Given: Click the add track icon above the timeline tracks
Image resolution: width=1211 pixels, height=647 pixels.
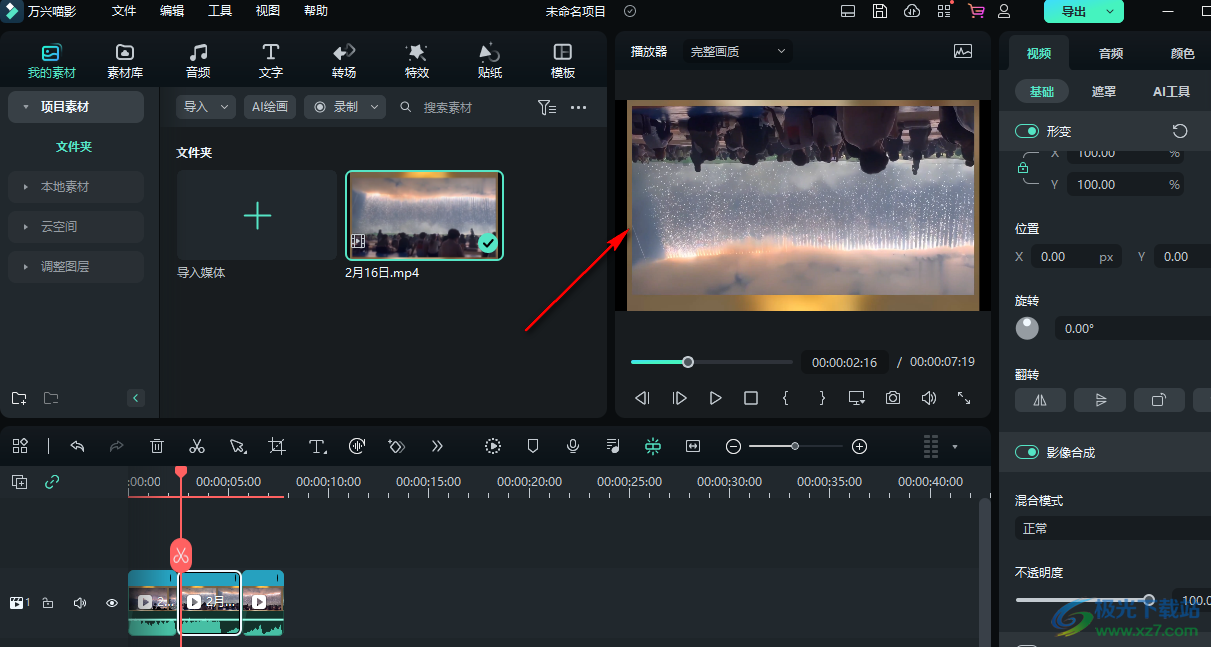Looking at the screenshot, I should click(19, 482).
